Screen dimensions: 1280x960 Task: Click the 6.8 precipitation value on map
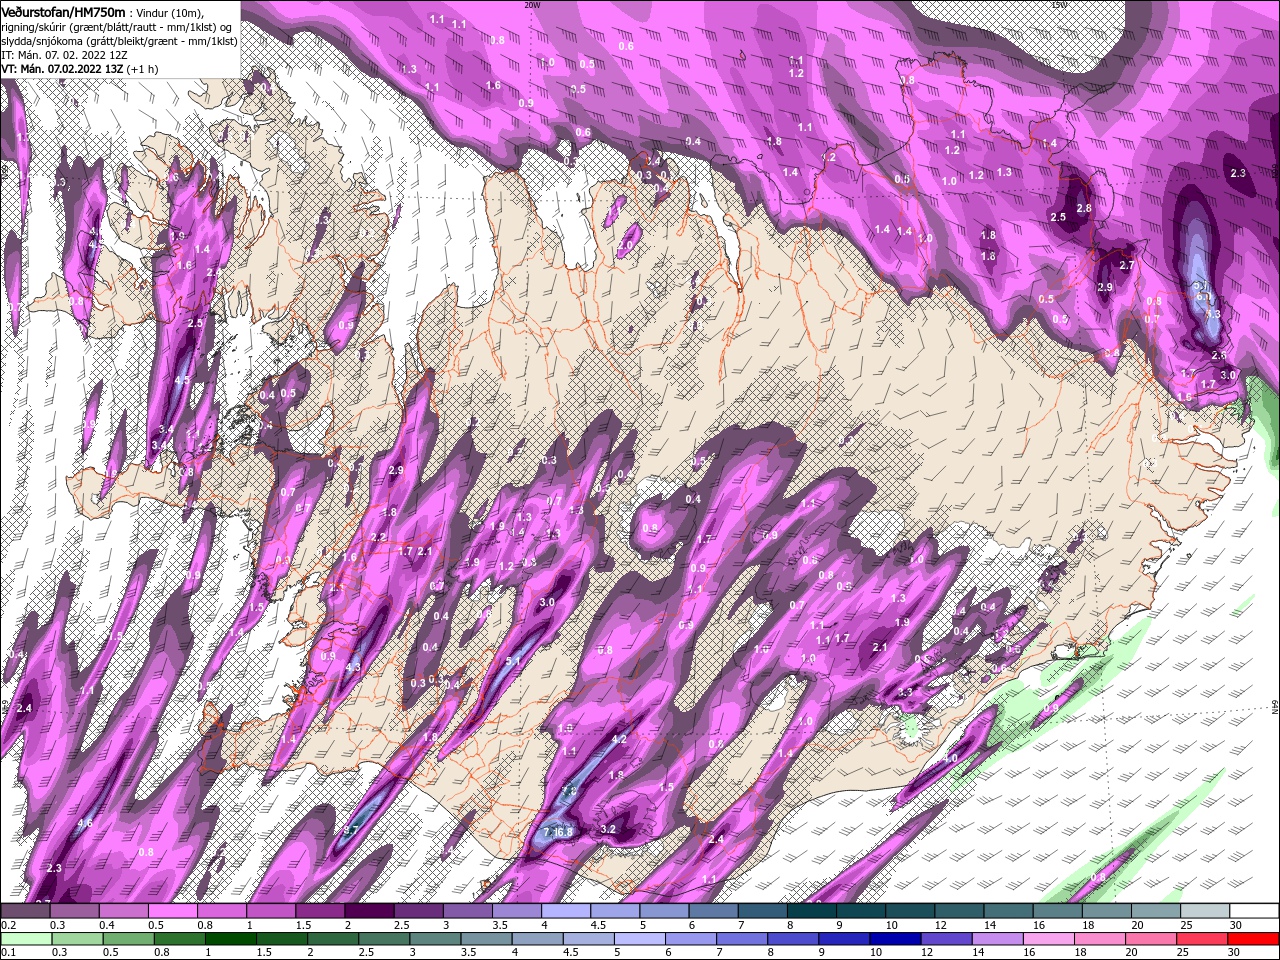point(564,831)
